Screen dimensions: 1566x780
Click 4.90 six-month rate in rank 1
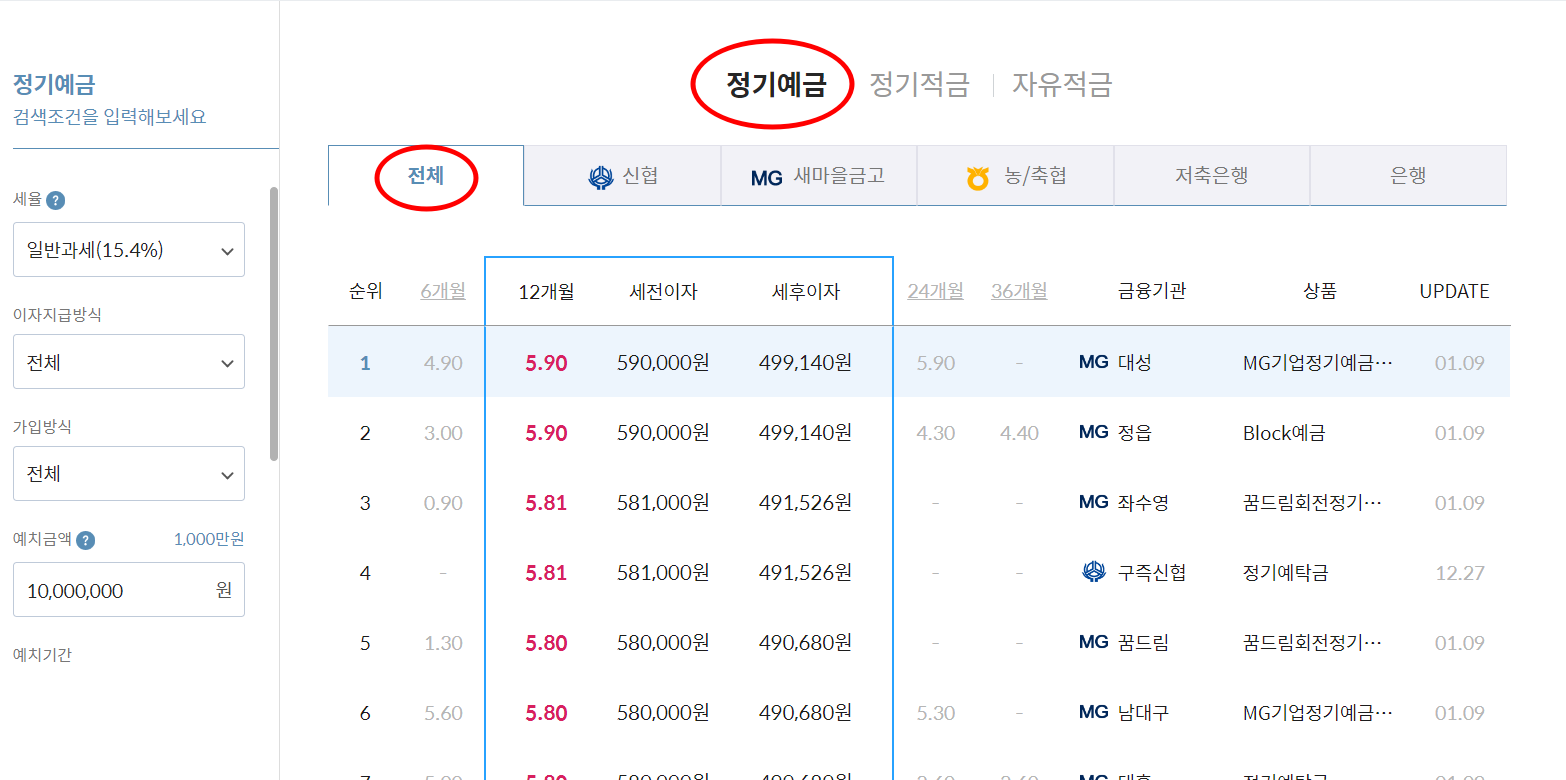coord(443,363)
